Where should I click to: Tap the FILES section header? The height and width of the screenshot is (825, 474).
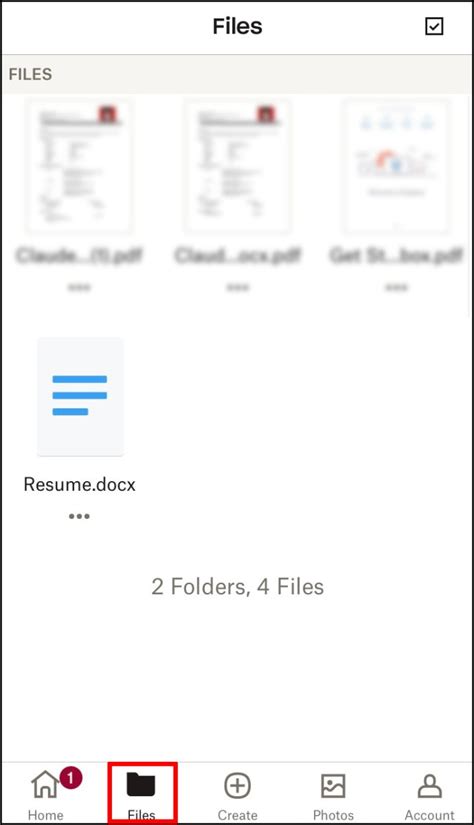pos(31,74)
